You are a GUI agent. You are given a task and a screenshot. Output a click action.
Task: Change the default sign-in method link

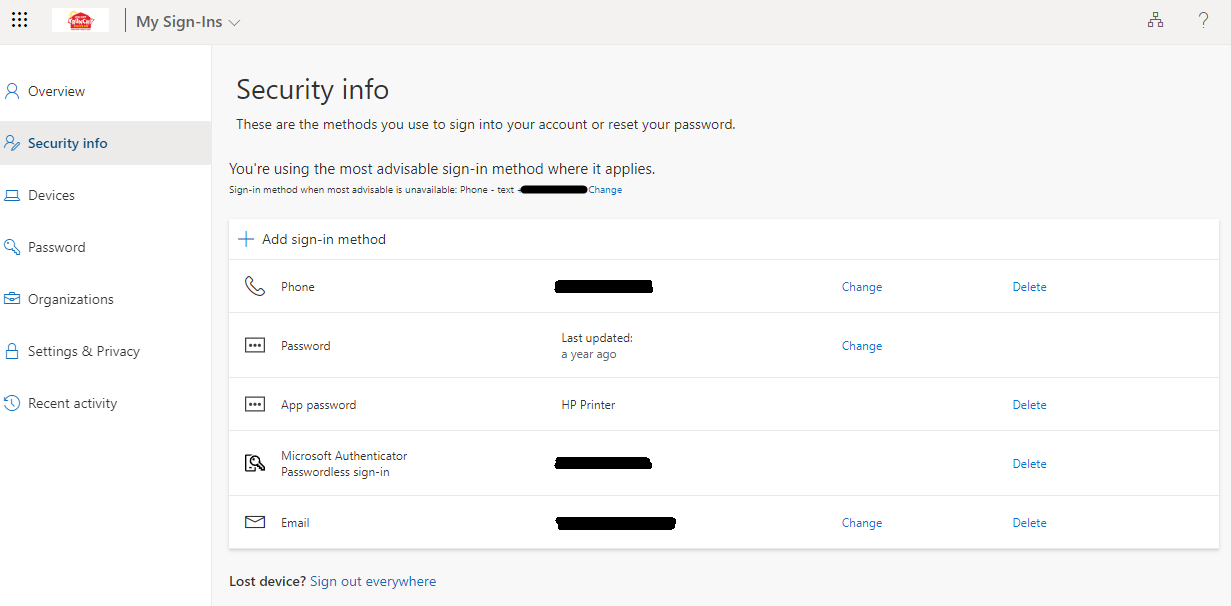coord(605,190)
